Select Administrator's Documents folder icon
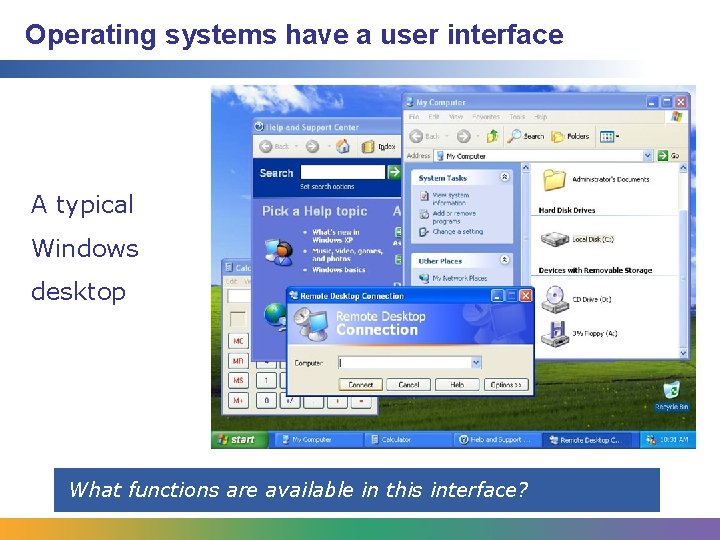The height and width of the screenshot is (540, 720). pyautogui.click(x=554, y=180)
